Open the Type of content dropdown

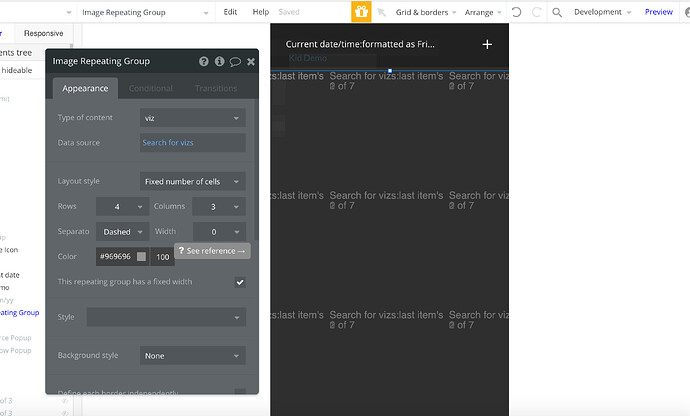click(193, 118)
